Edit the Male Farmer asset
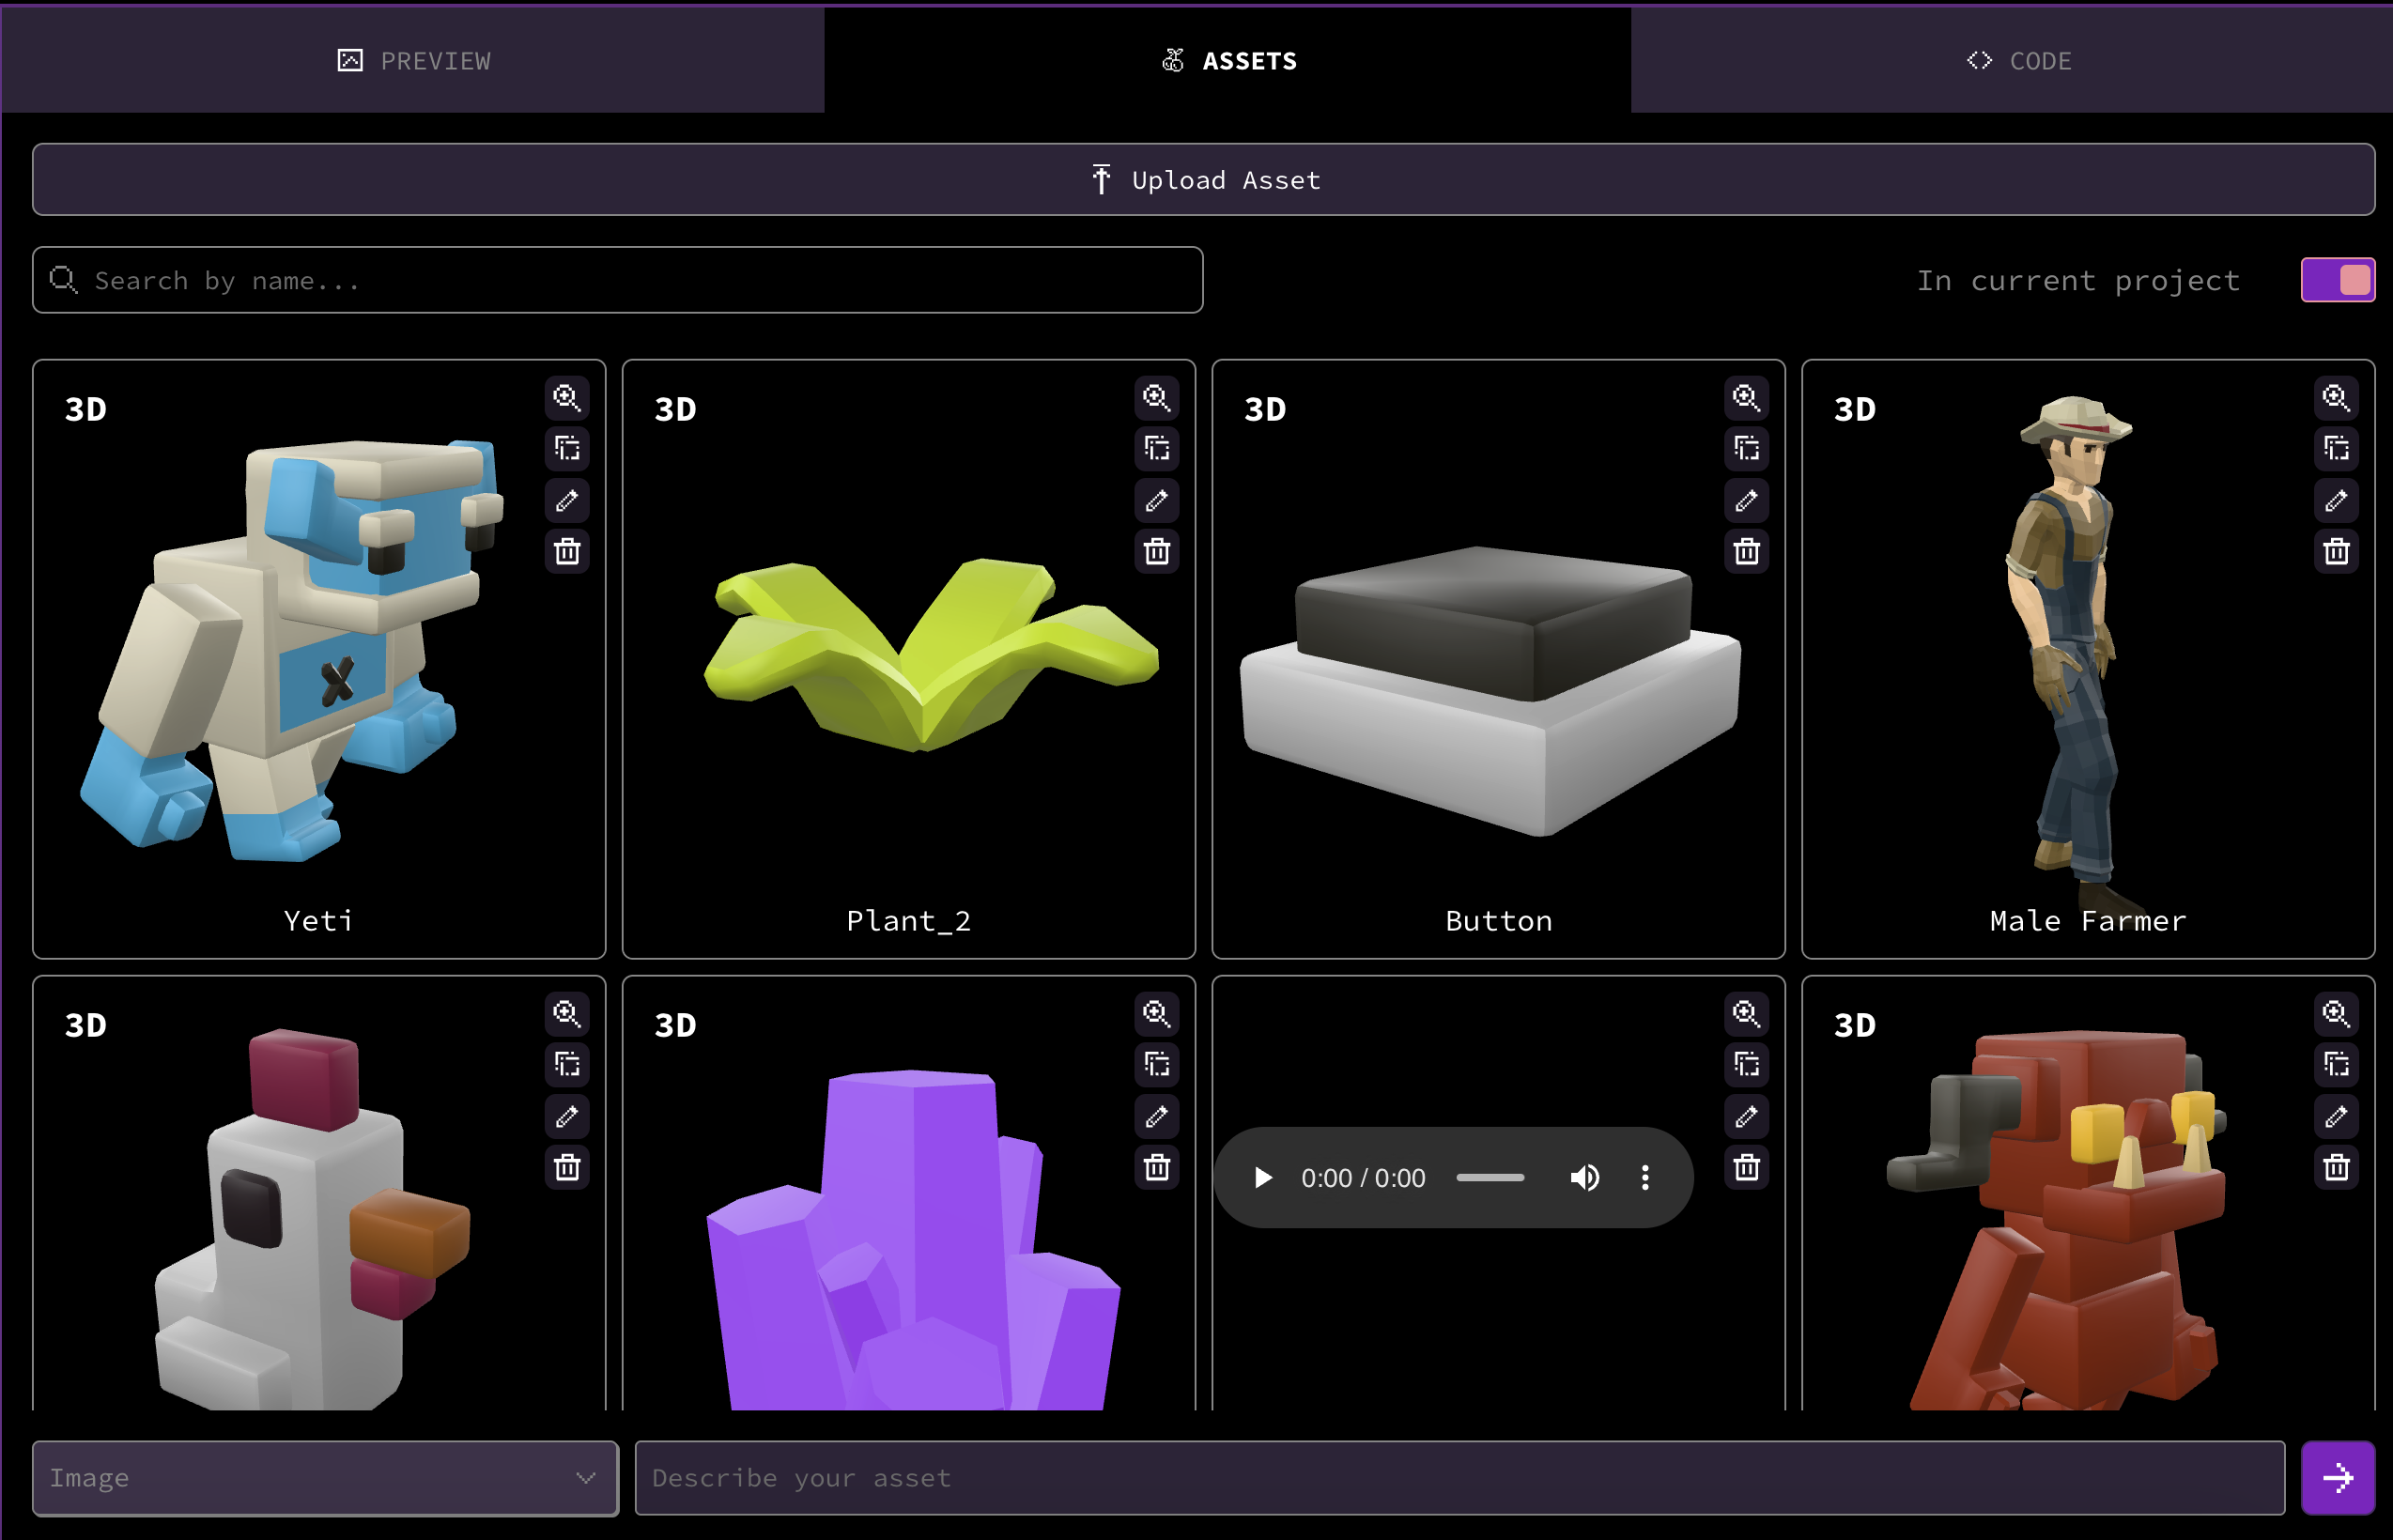2393x1540 pixels. click(2336, 500)
